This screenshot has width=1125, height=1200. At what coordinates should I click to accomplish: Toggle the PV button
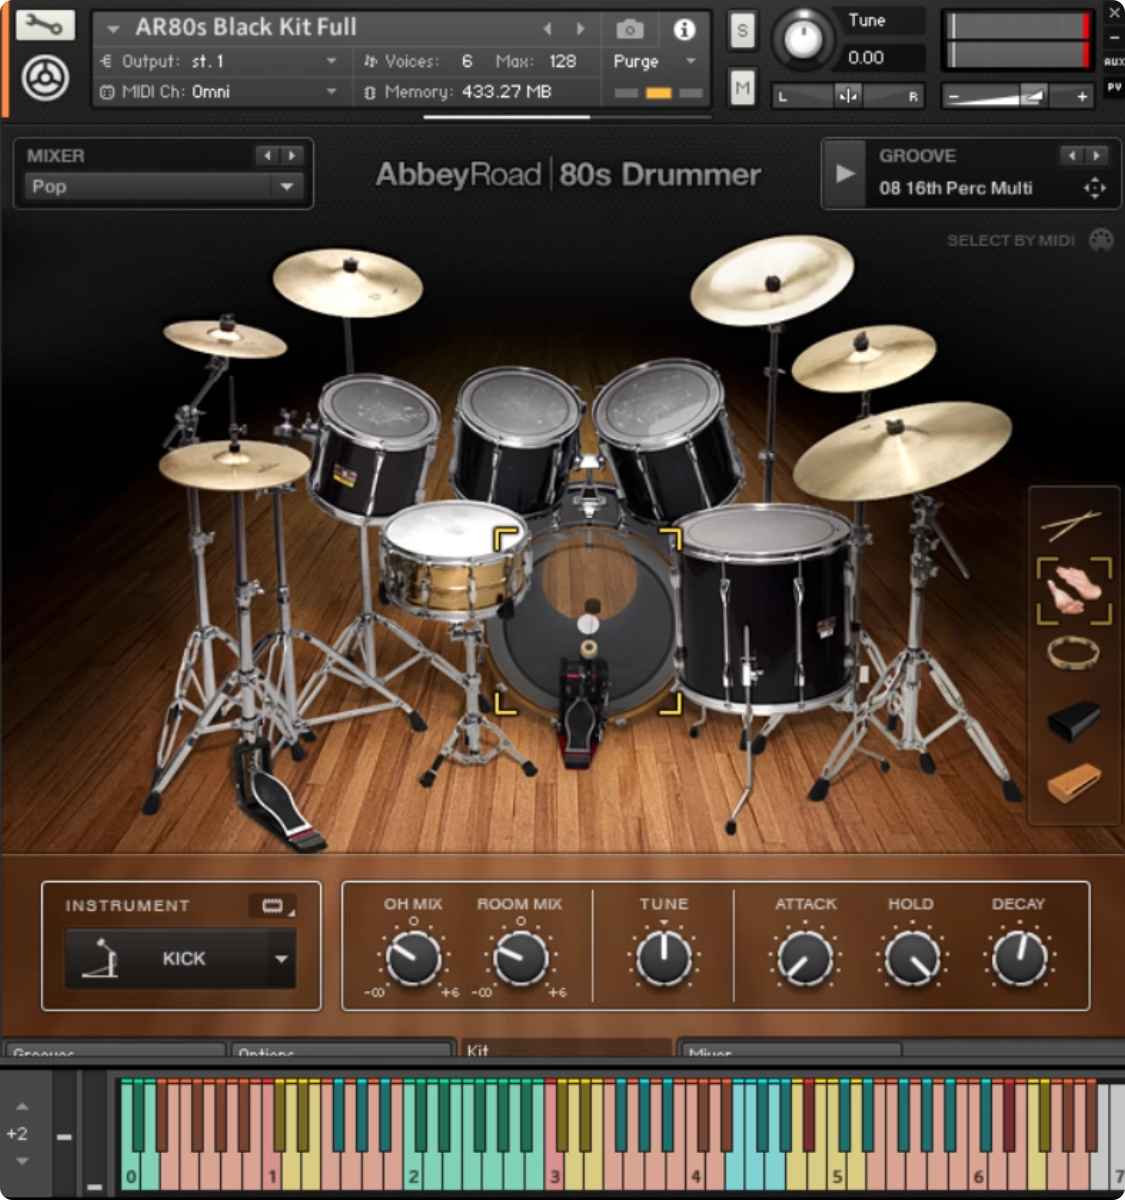coord(1114,87)
